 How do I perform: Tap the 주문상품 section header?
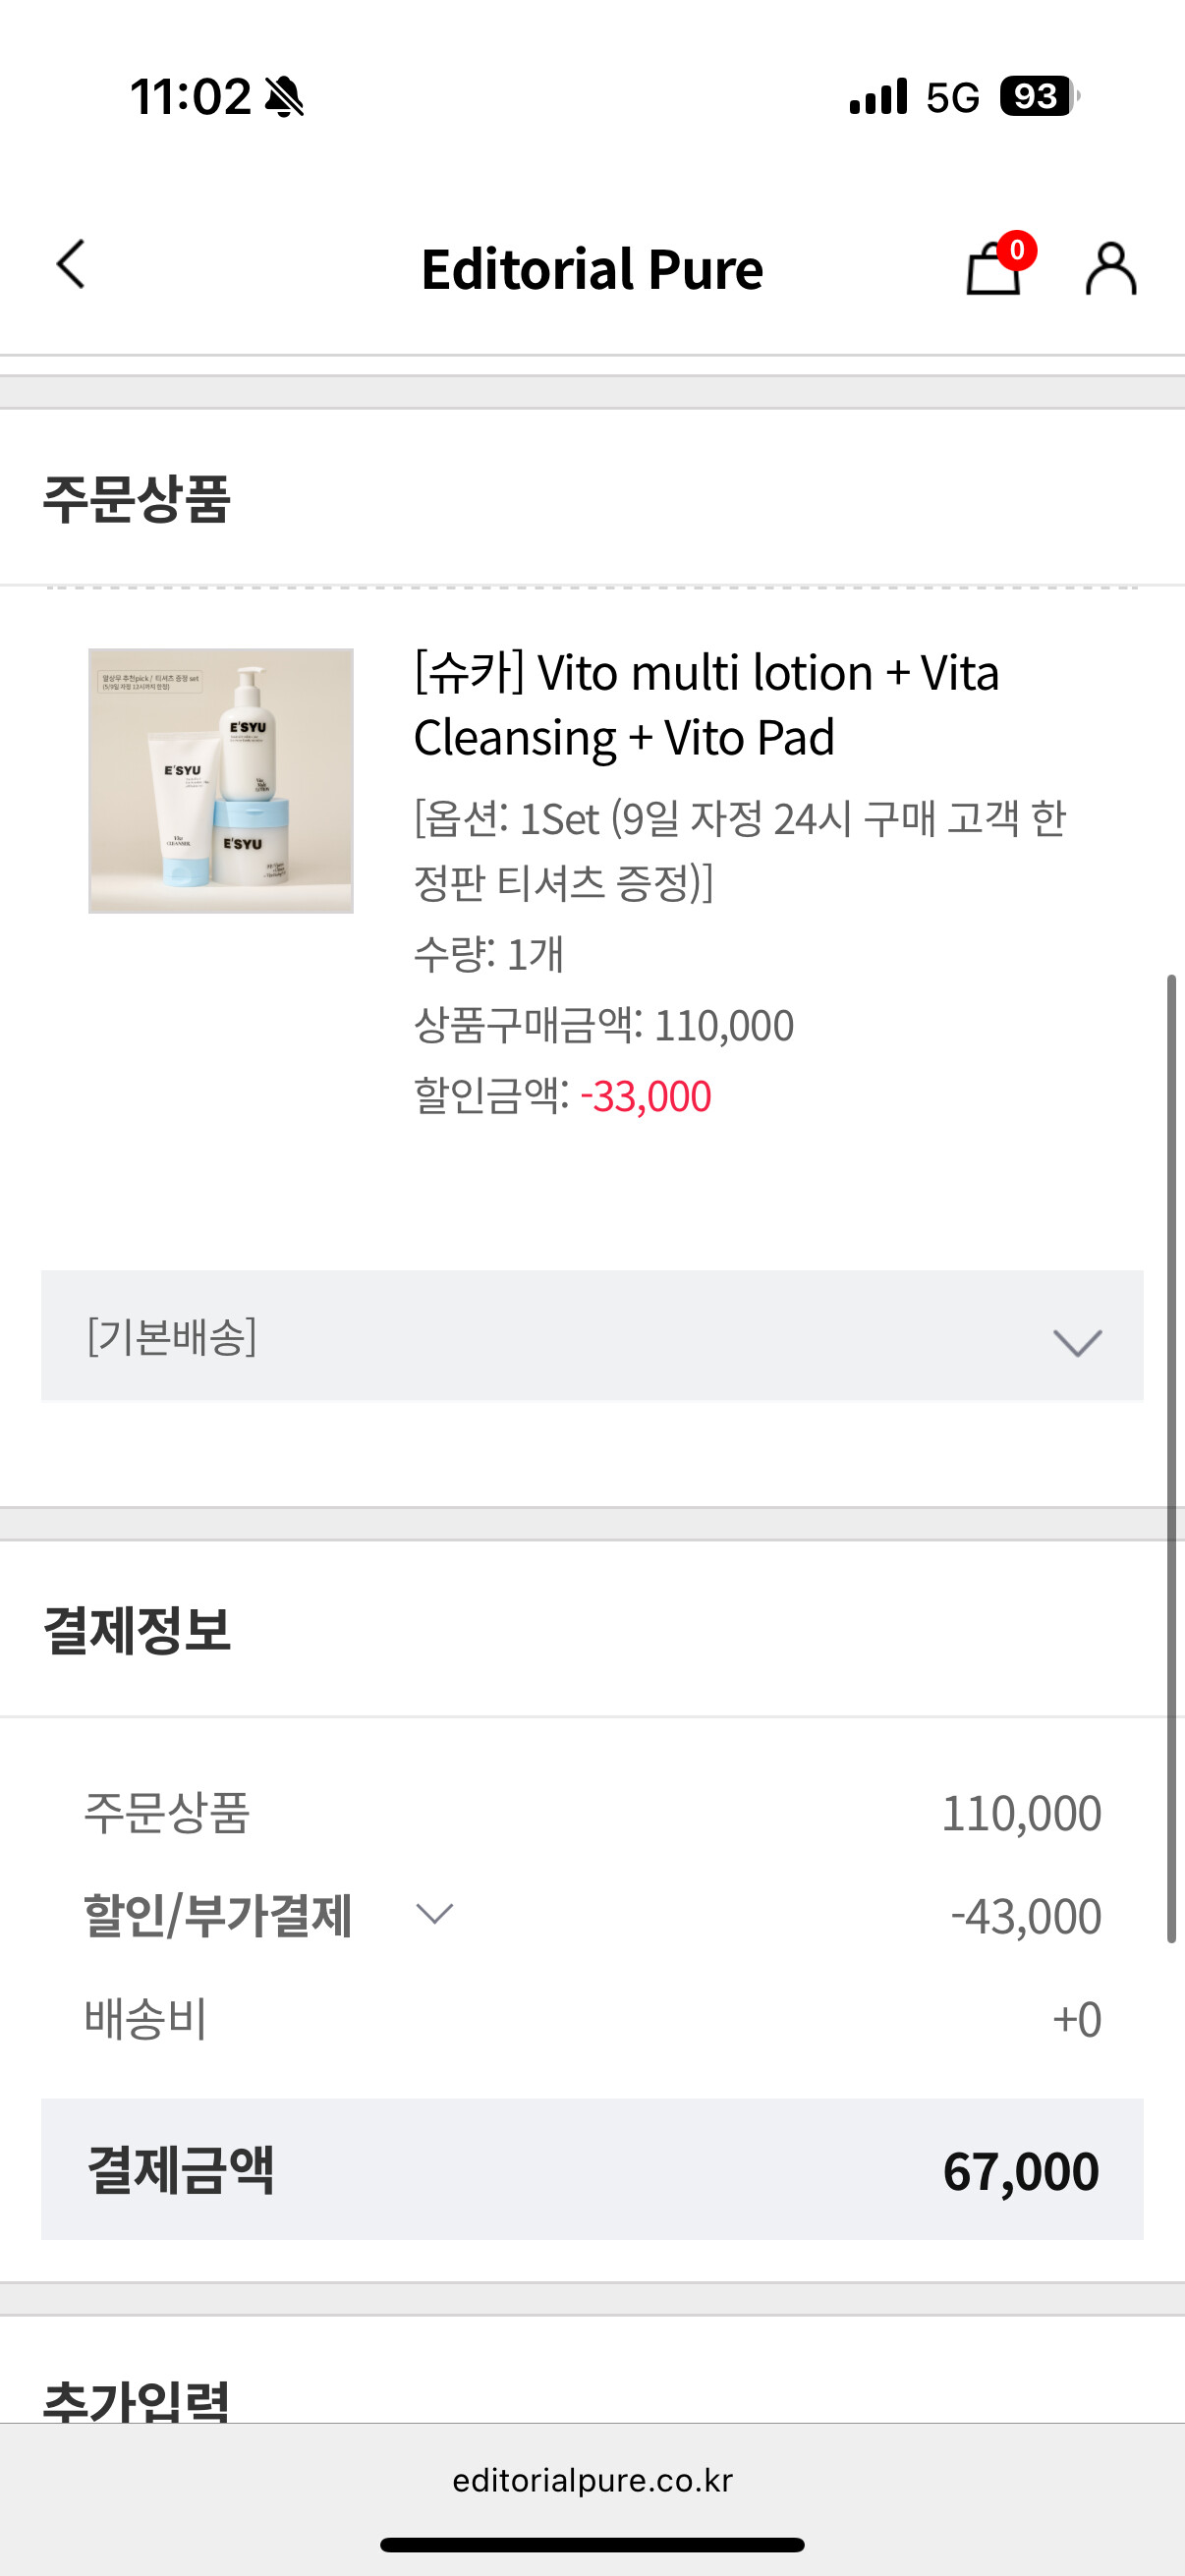click(137, 498)
